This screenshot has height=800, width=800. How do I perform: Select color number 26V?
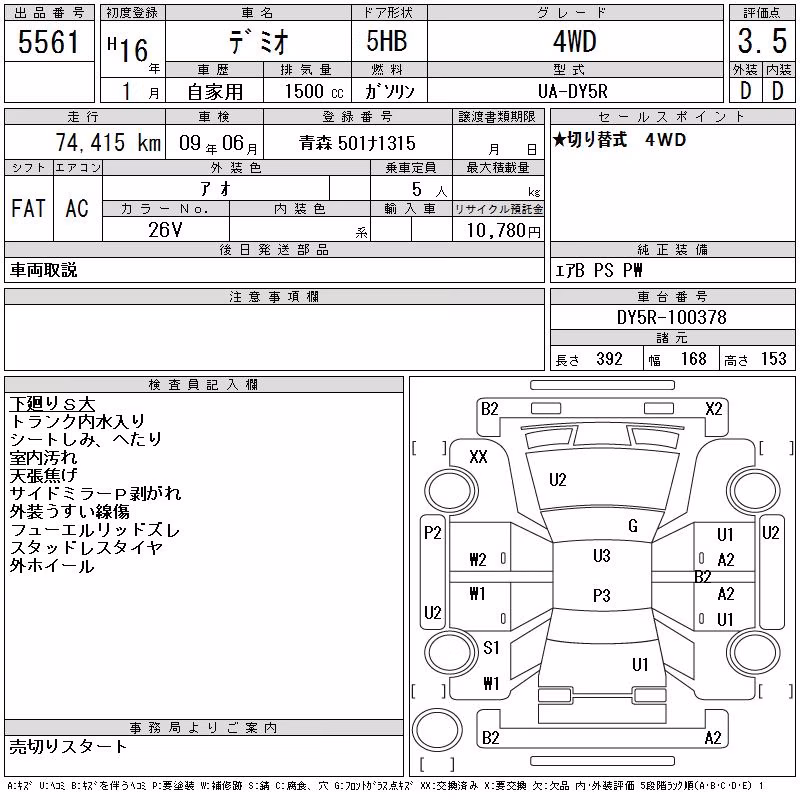coord(165,230)
